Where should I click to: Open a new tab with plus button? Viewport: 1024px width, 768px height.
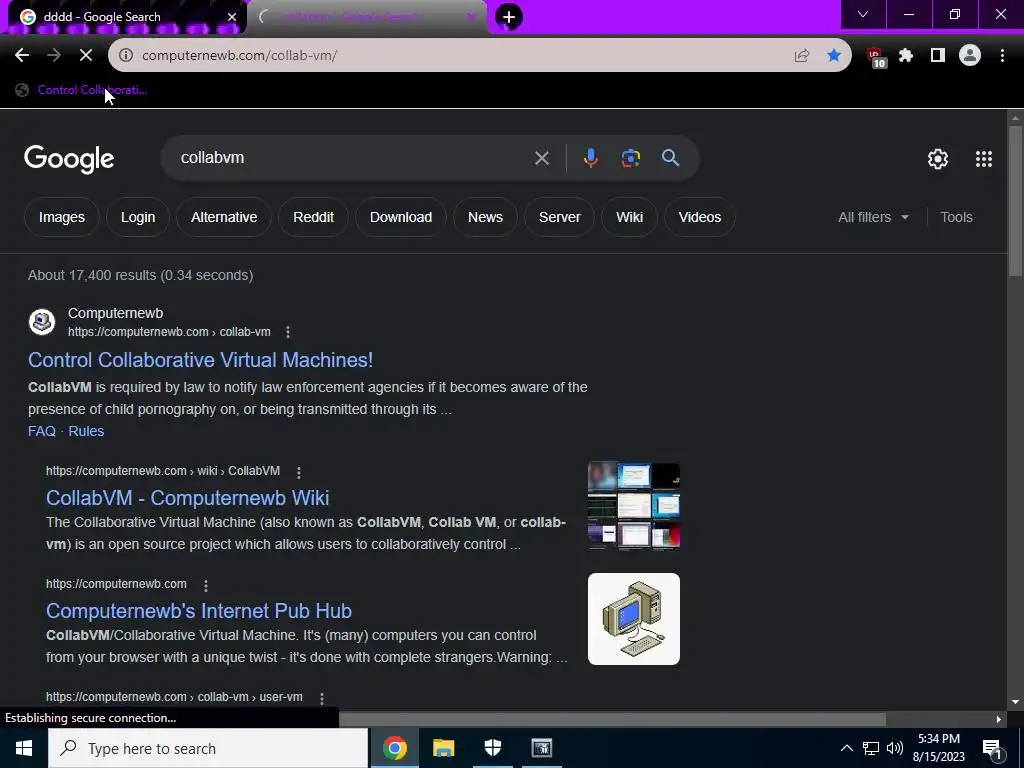(509, 17)
